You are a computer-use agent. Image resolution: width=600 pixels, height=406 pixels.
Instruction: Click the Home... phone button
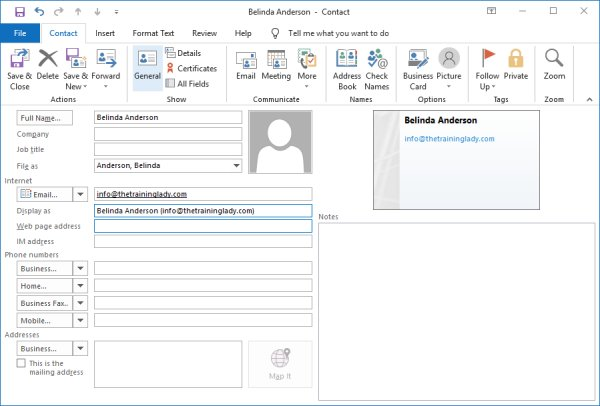pos(44,286)
